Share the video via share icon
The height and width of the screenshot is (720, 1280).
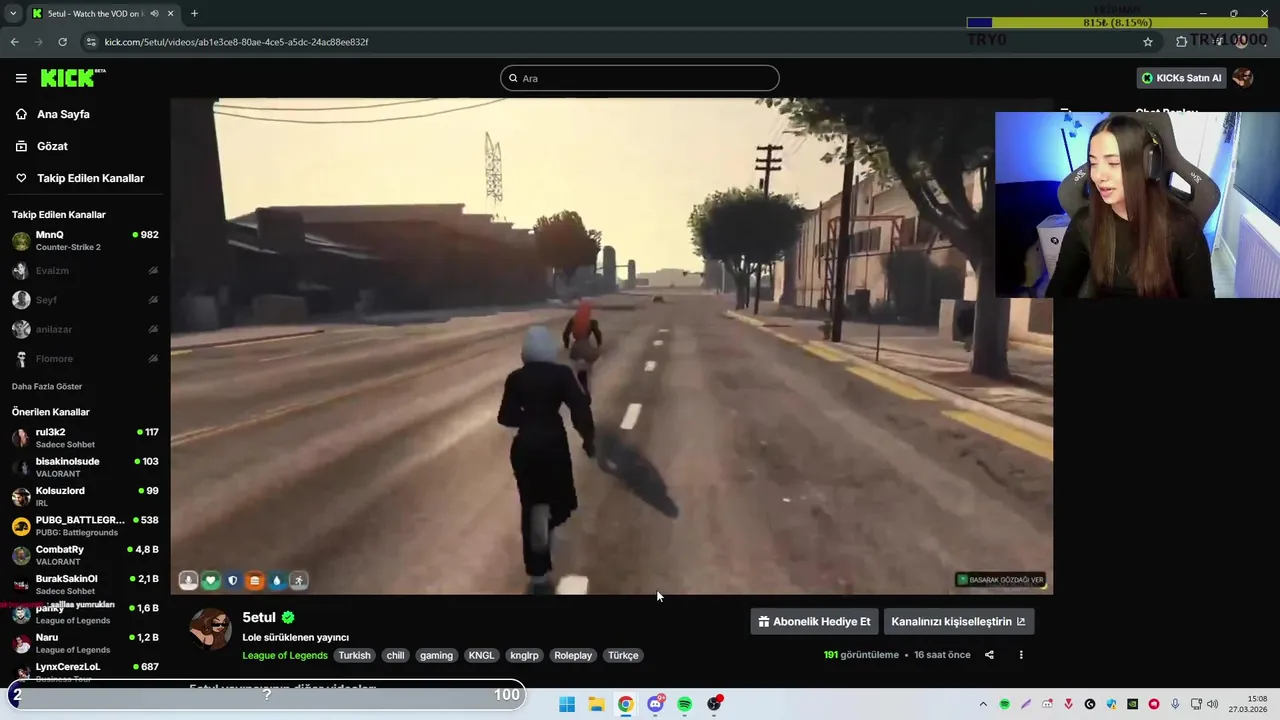pos(989,655)
